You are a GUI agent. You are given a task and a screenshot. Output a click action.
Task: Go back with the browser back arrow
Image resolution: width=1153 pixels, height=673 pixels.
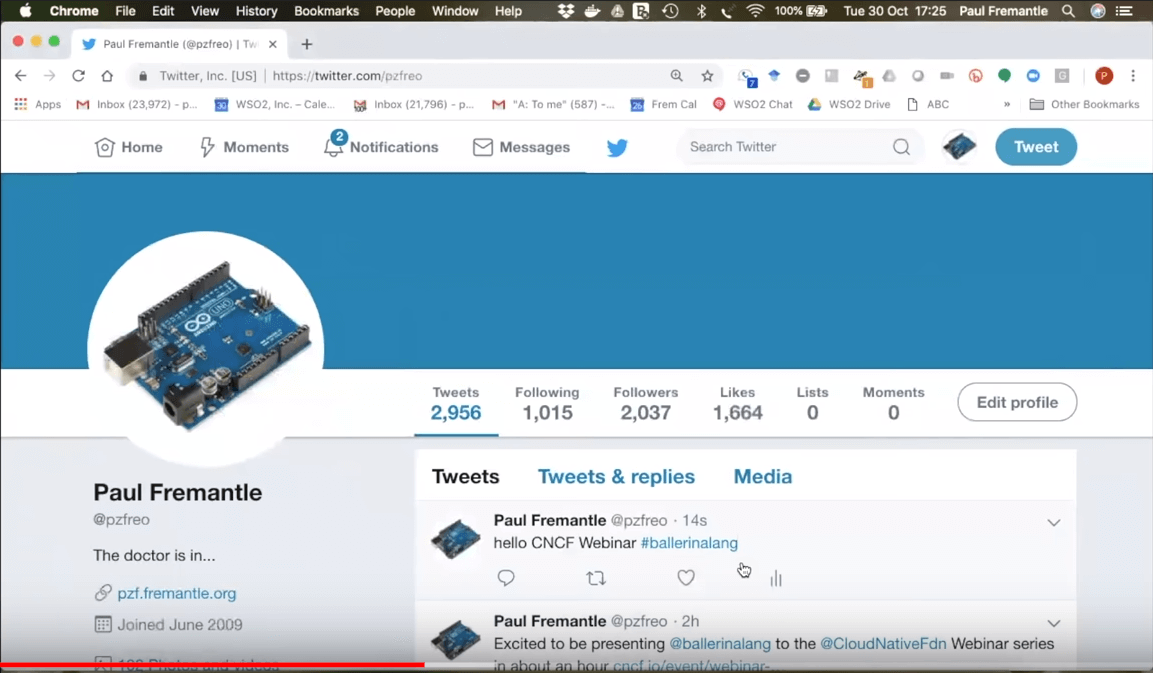click(x=21, y=76)
